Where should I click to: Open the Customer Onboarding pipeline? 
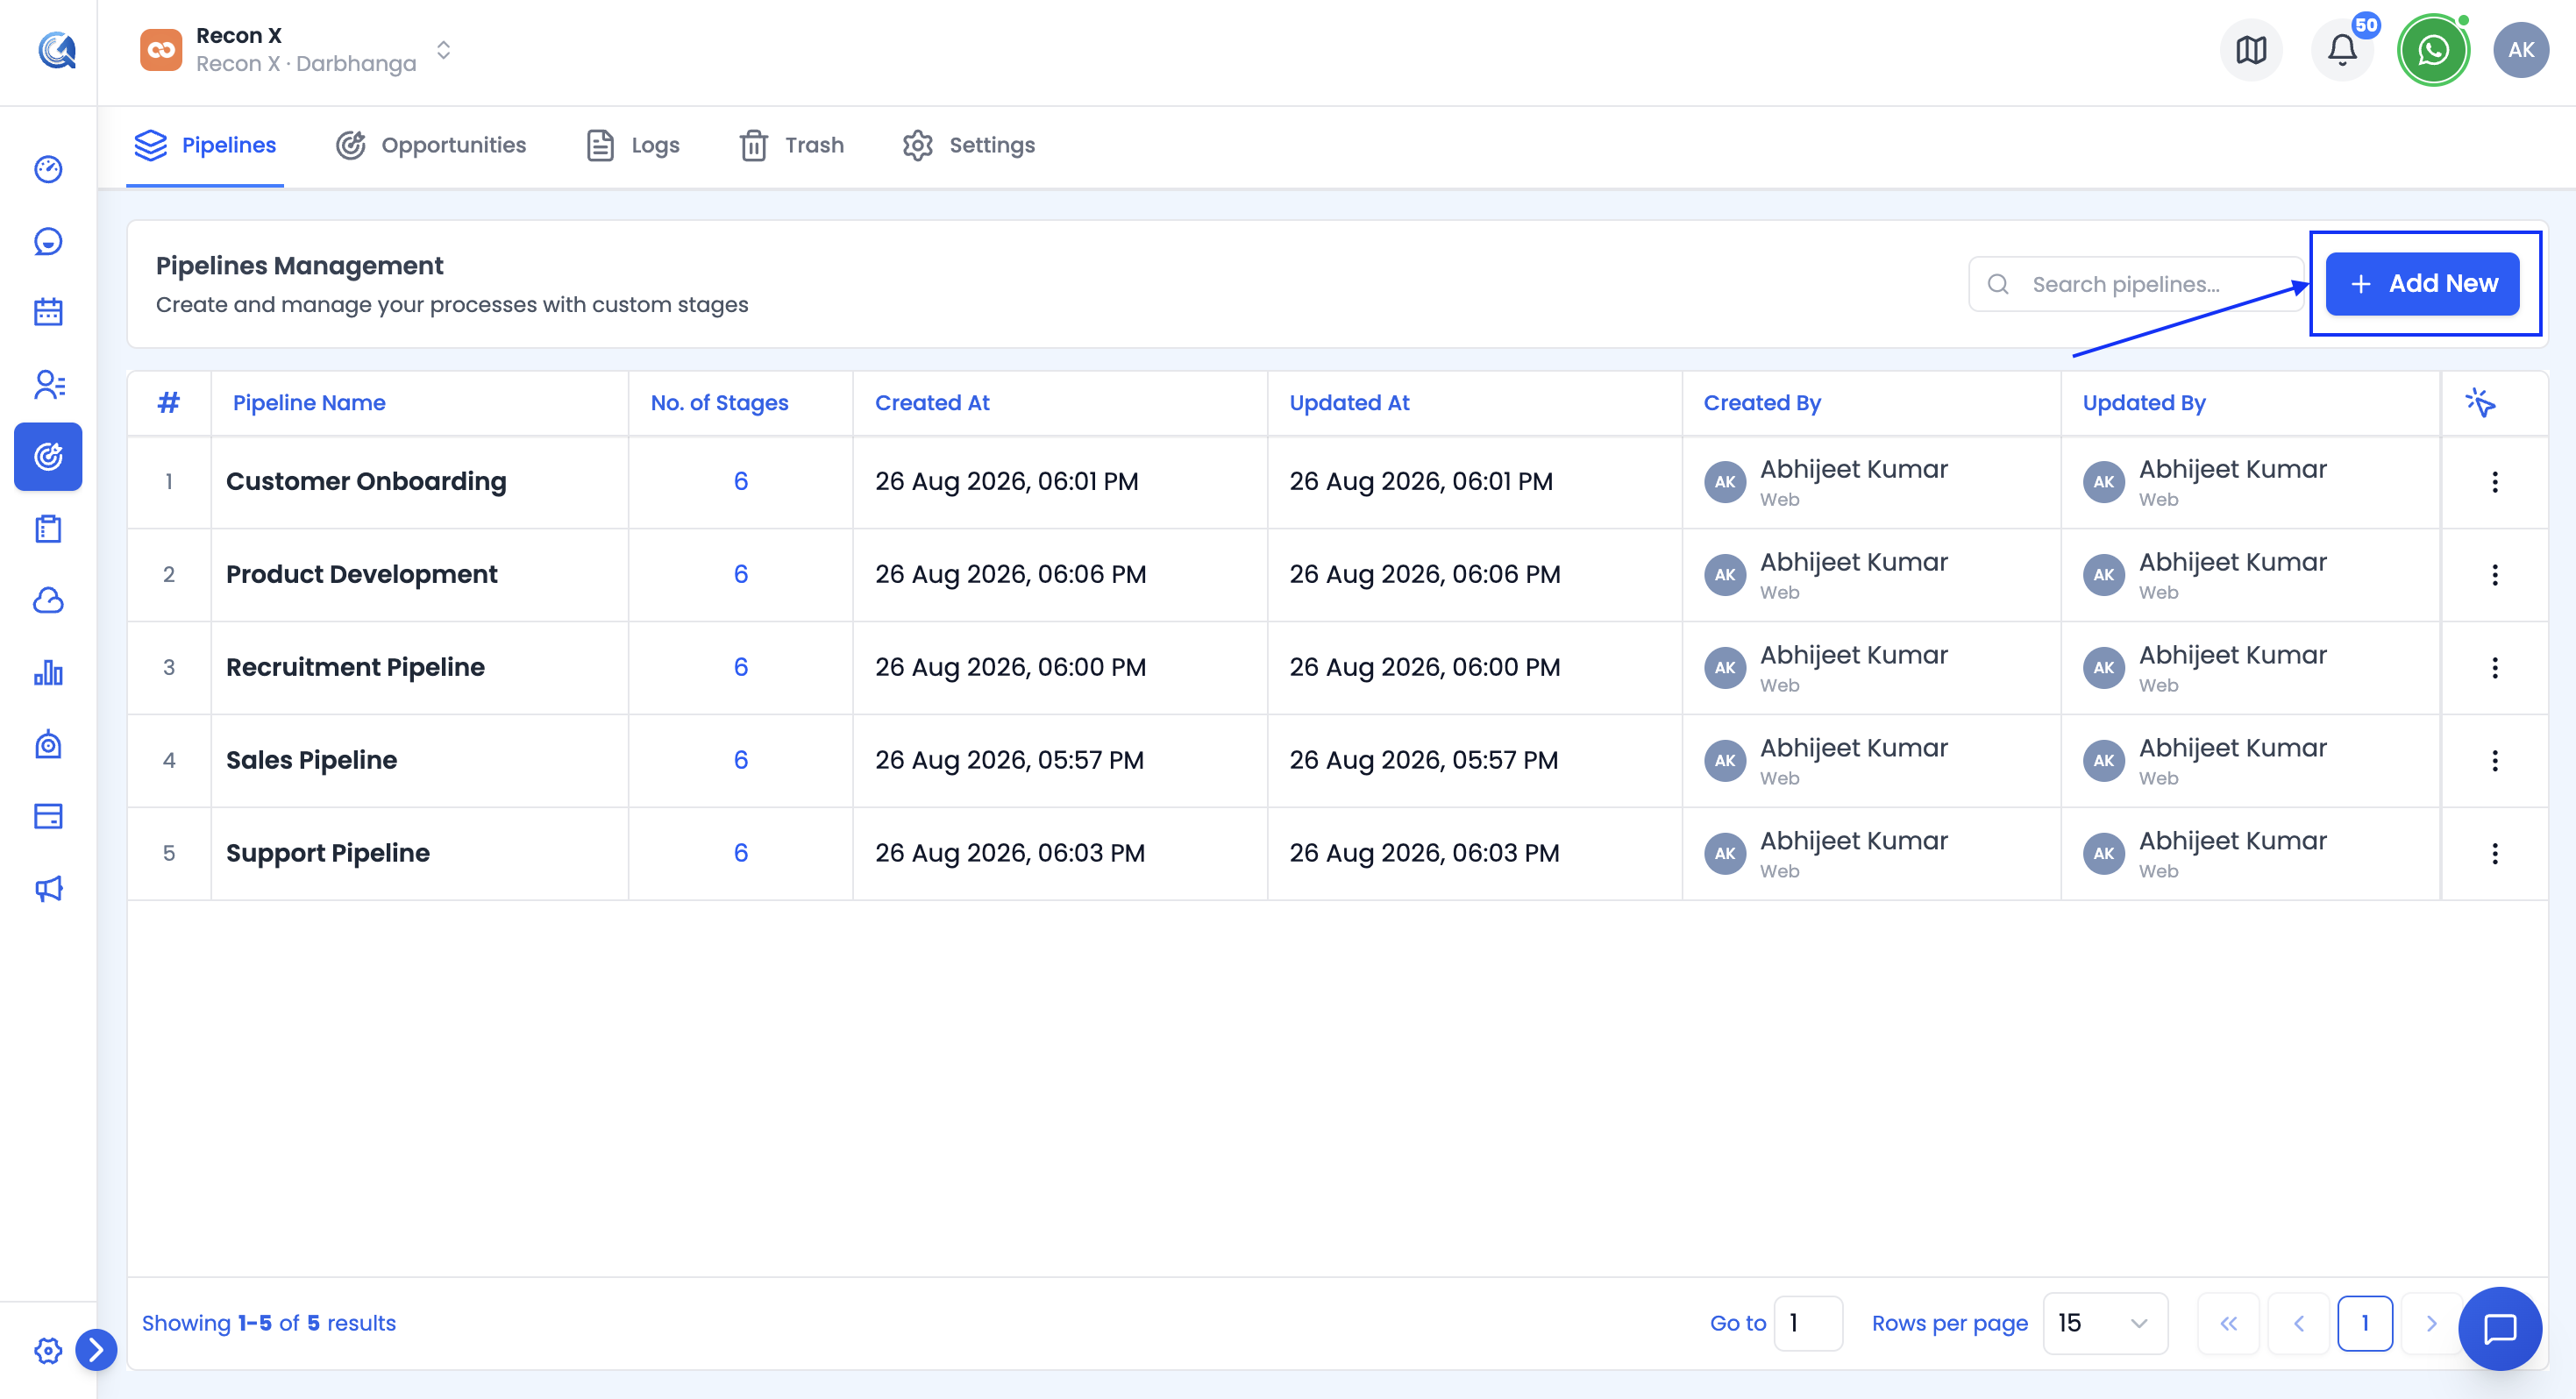pyautogui.click(x=366, y=481)
